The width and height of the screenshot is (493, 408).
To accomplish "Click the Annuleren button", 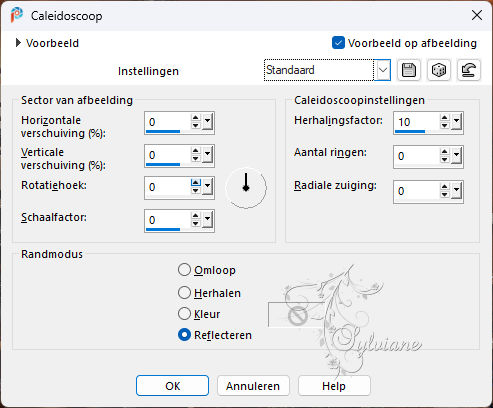I will coord(253,386).
